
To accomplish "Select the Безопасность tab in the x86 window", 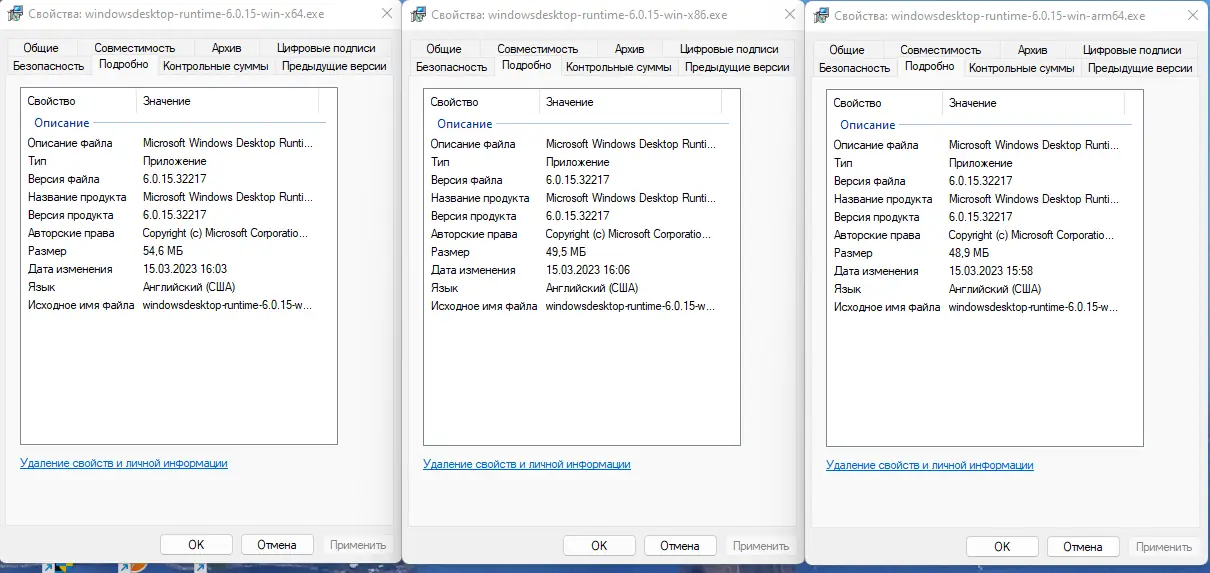I will pos(451,67).
